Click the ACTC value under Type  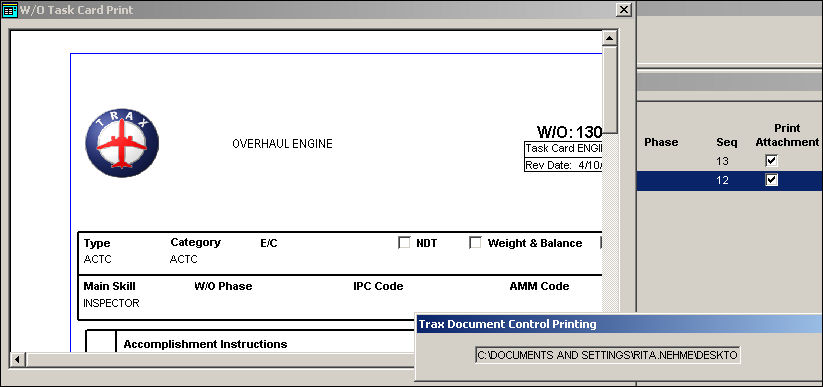[x=98, y=259]
